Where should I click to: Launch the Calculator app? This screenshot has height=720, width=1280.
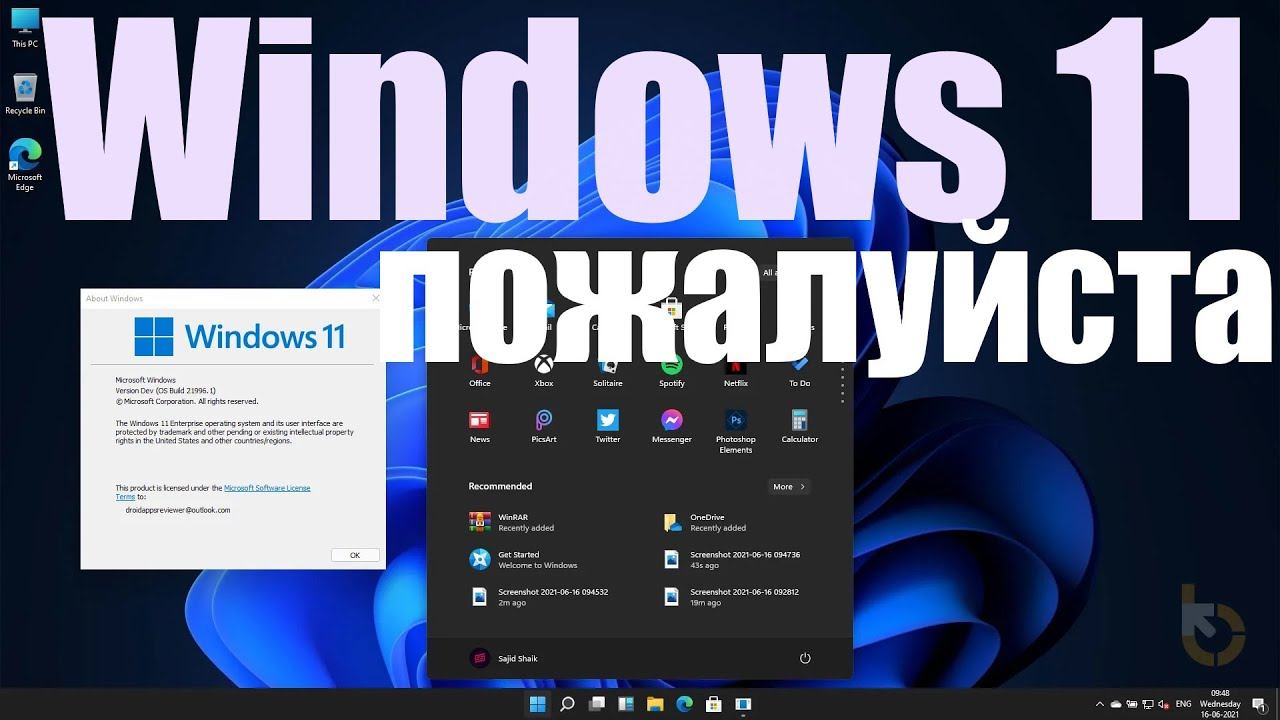tap(800, 427)
